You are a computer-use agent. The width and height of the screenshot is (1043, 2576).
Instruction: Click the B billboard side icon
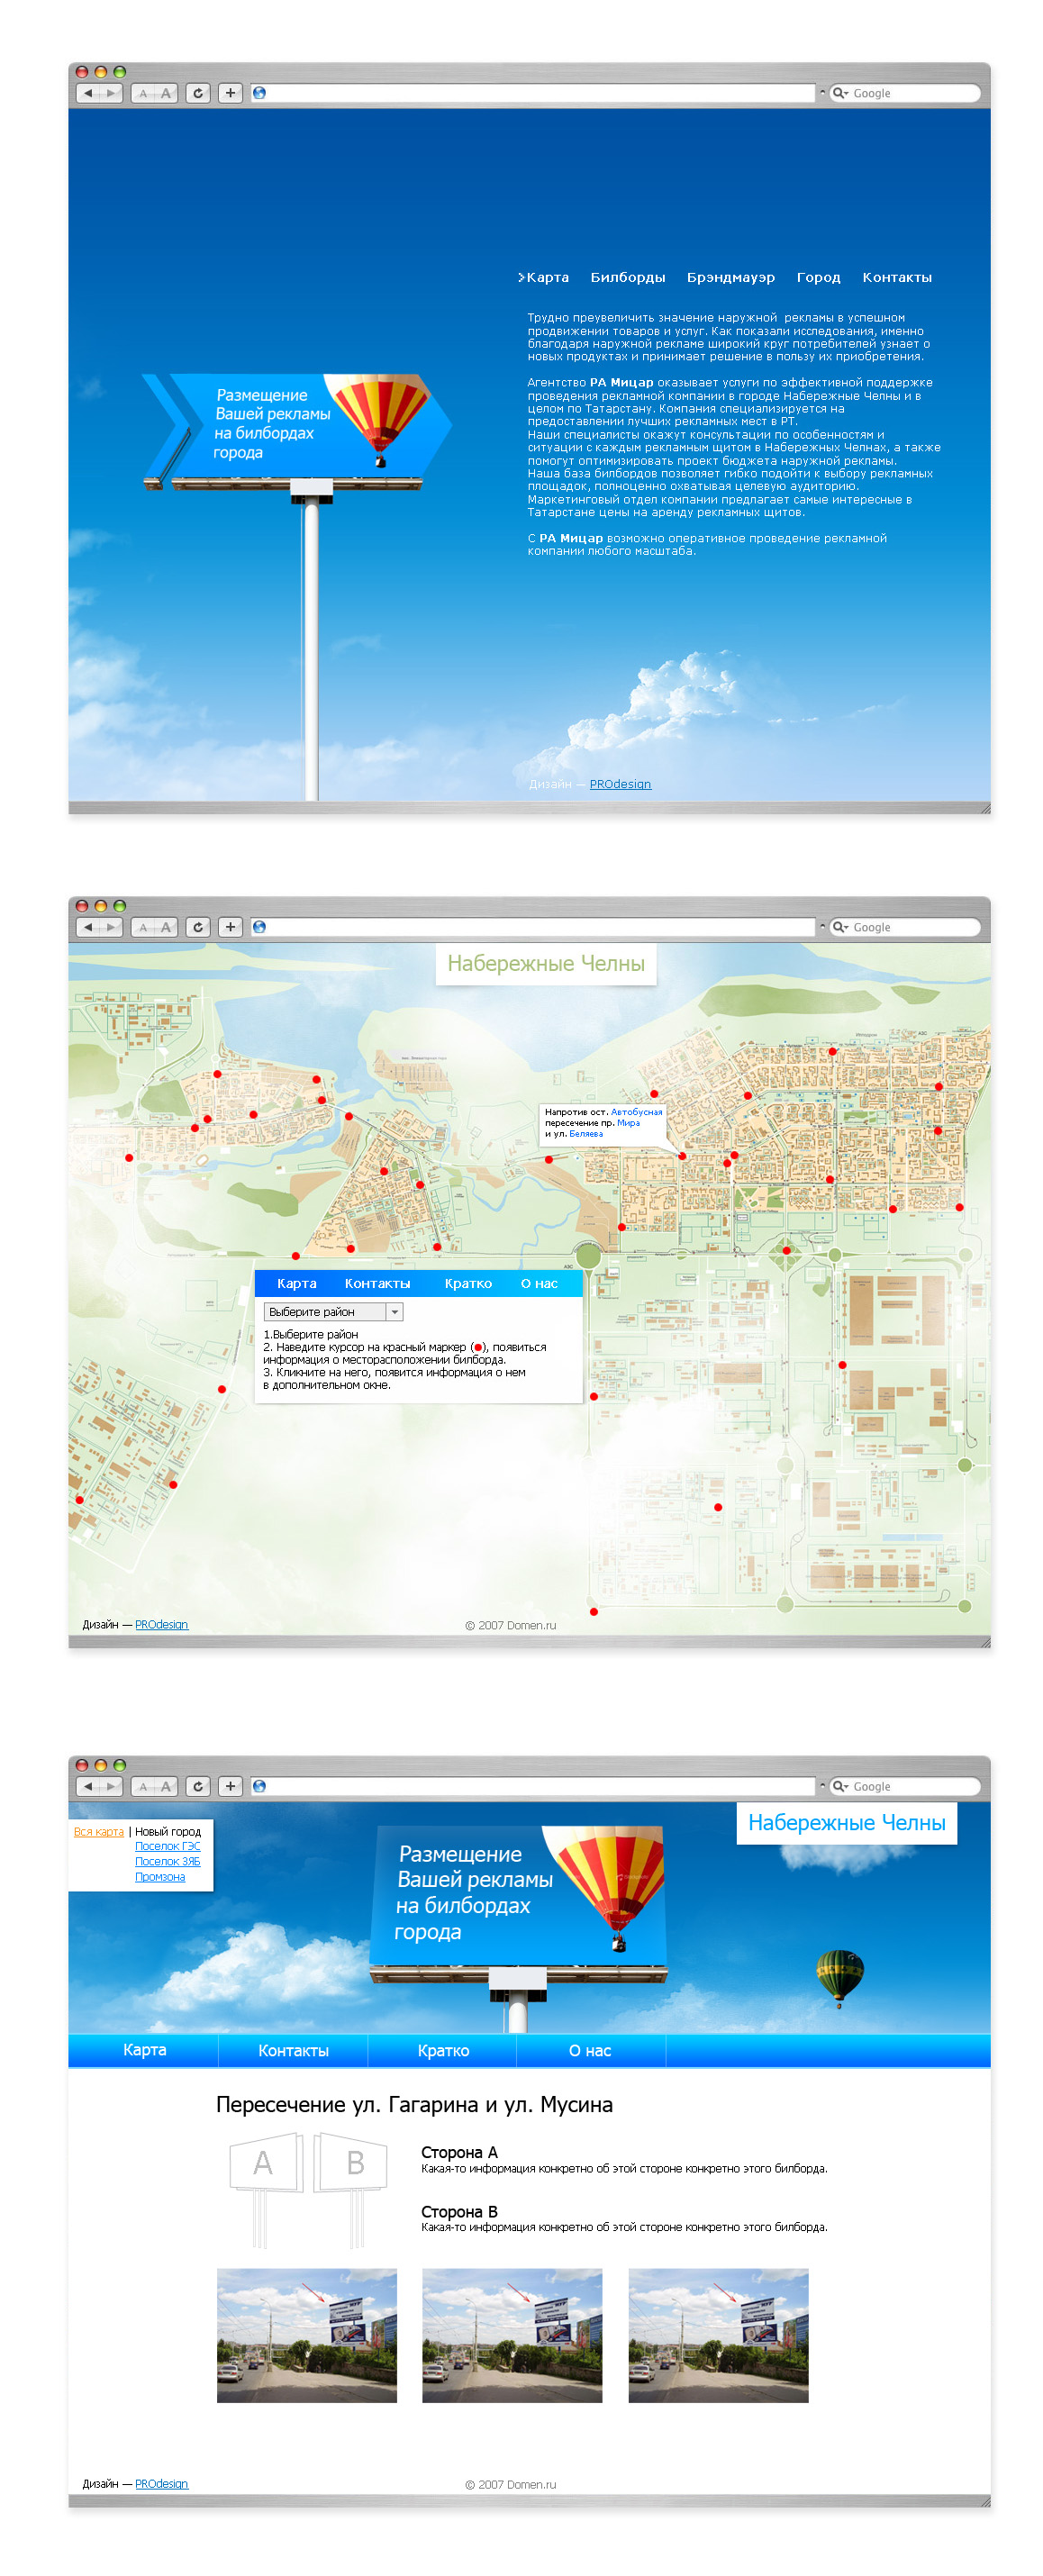[353, 2163]
